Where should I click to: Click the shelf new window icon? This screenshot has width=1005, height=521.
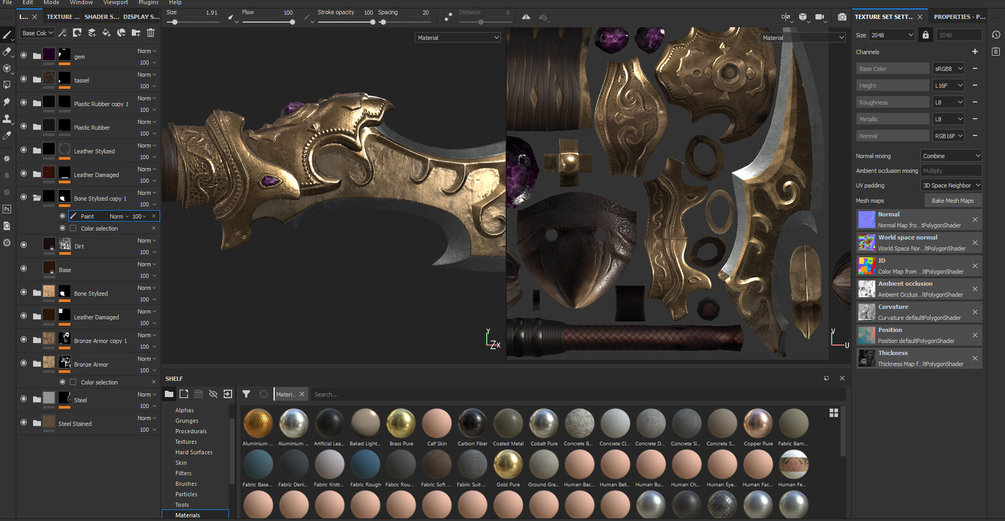pos(184,394)
